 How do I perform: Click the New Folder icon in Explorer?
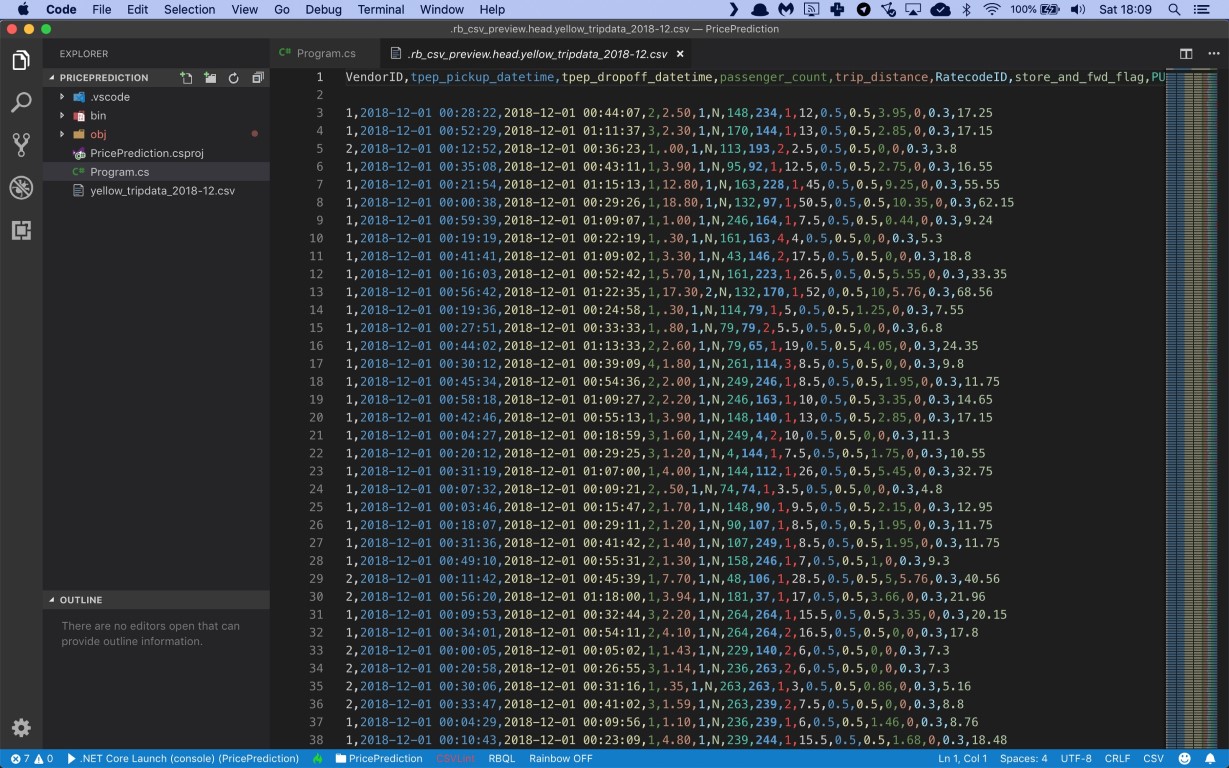(210, 78)
